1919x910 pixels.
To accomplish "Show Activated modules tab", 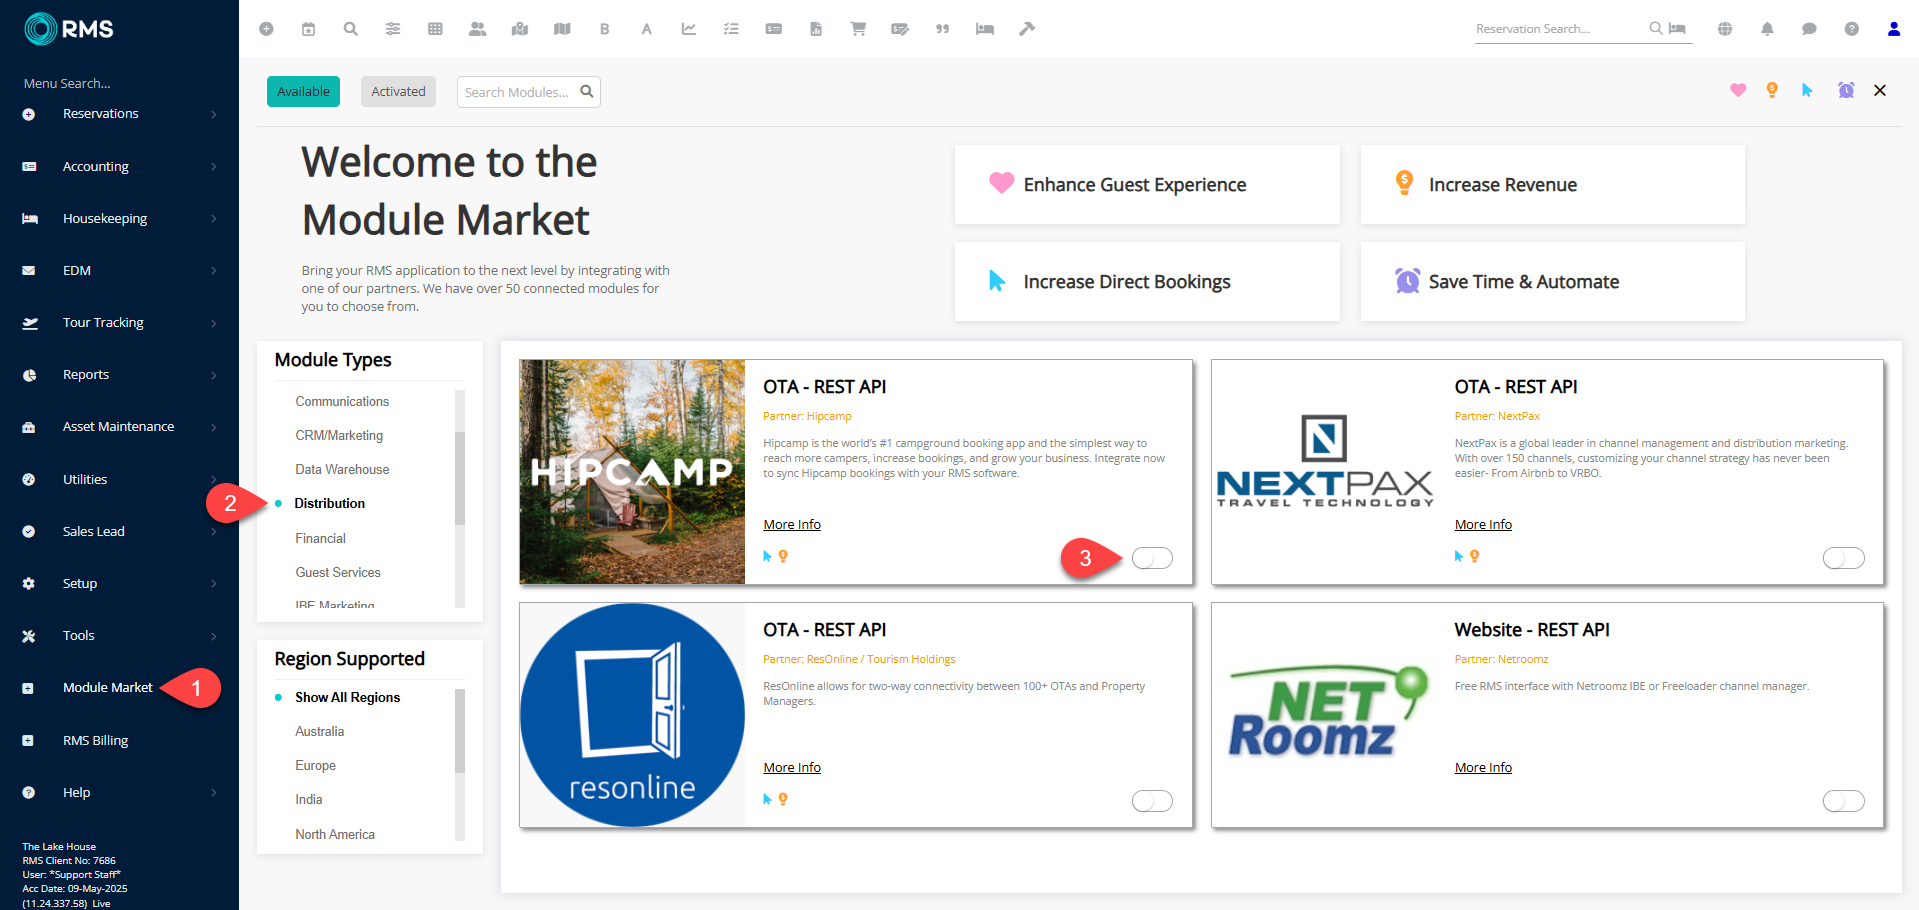I will click(x=398, y=91).
